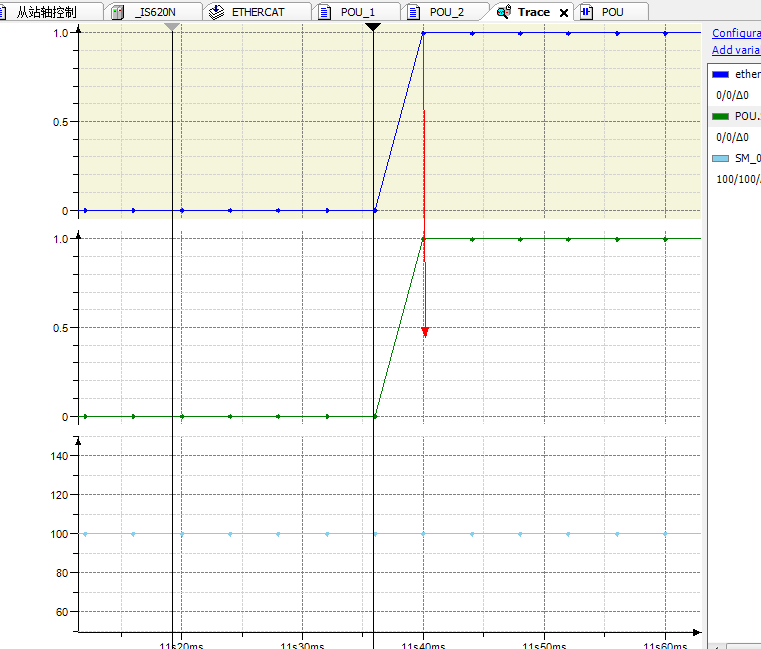
Task: Switch to the 从站轴控制 tab
Action: (x=46, y=12)
